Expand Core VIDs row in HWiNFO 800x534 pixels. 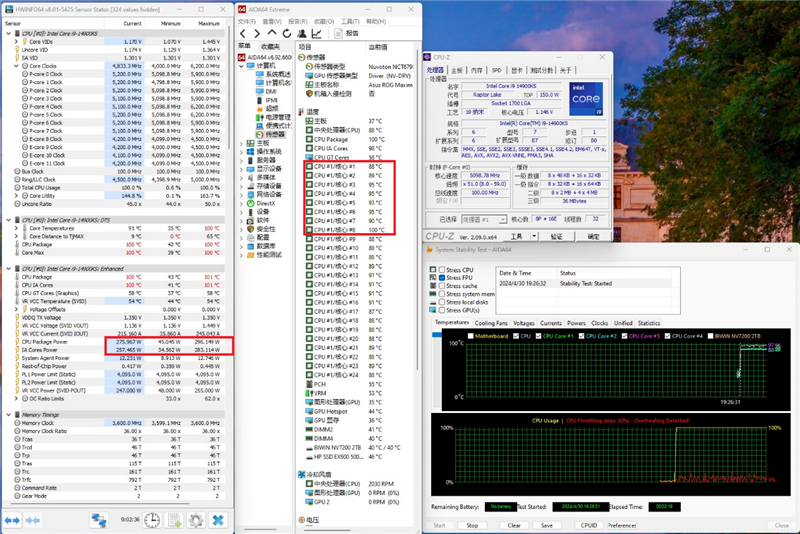point(16,42)
